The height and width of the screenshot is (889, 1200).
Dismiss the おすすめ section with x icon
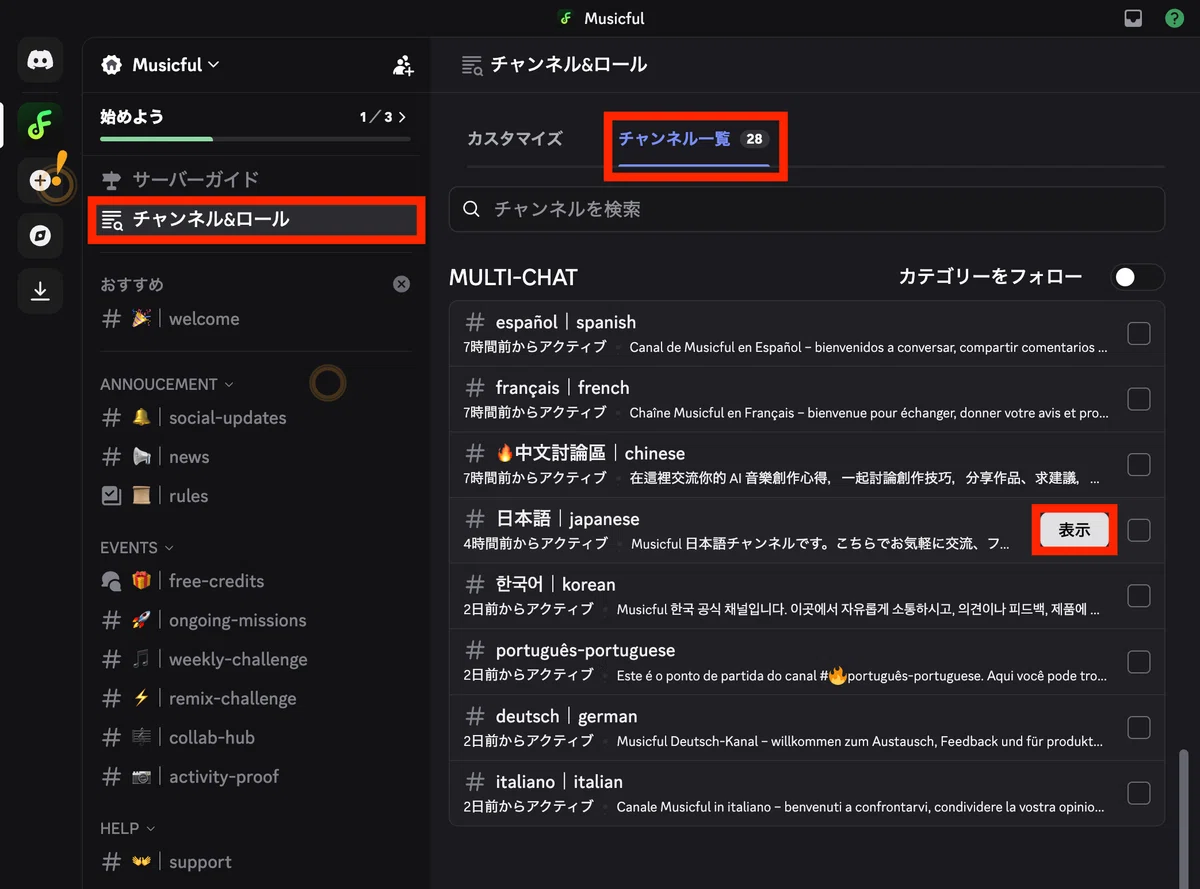tap(401, 284)
